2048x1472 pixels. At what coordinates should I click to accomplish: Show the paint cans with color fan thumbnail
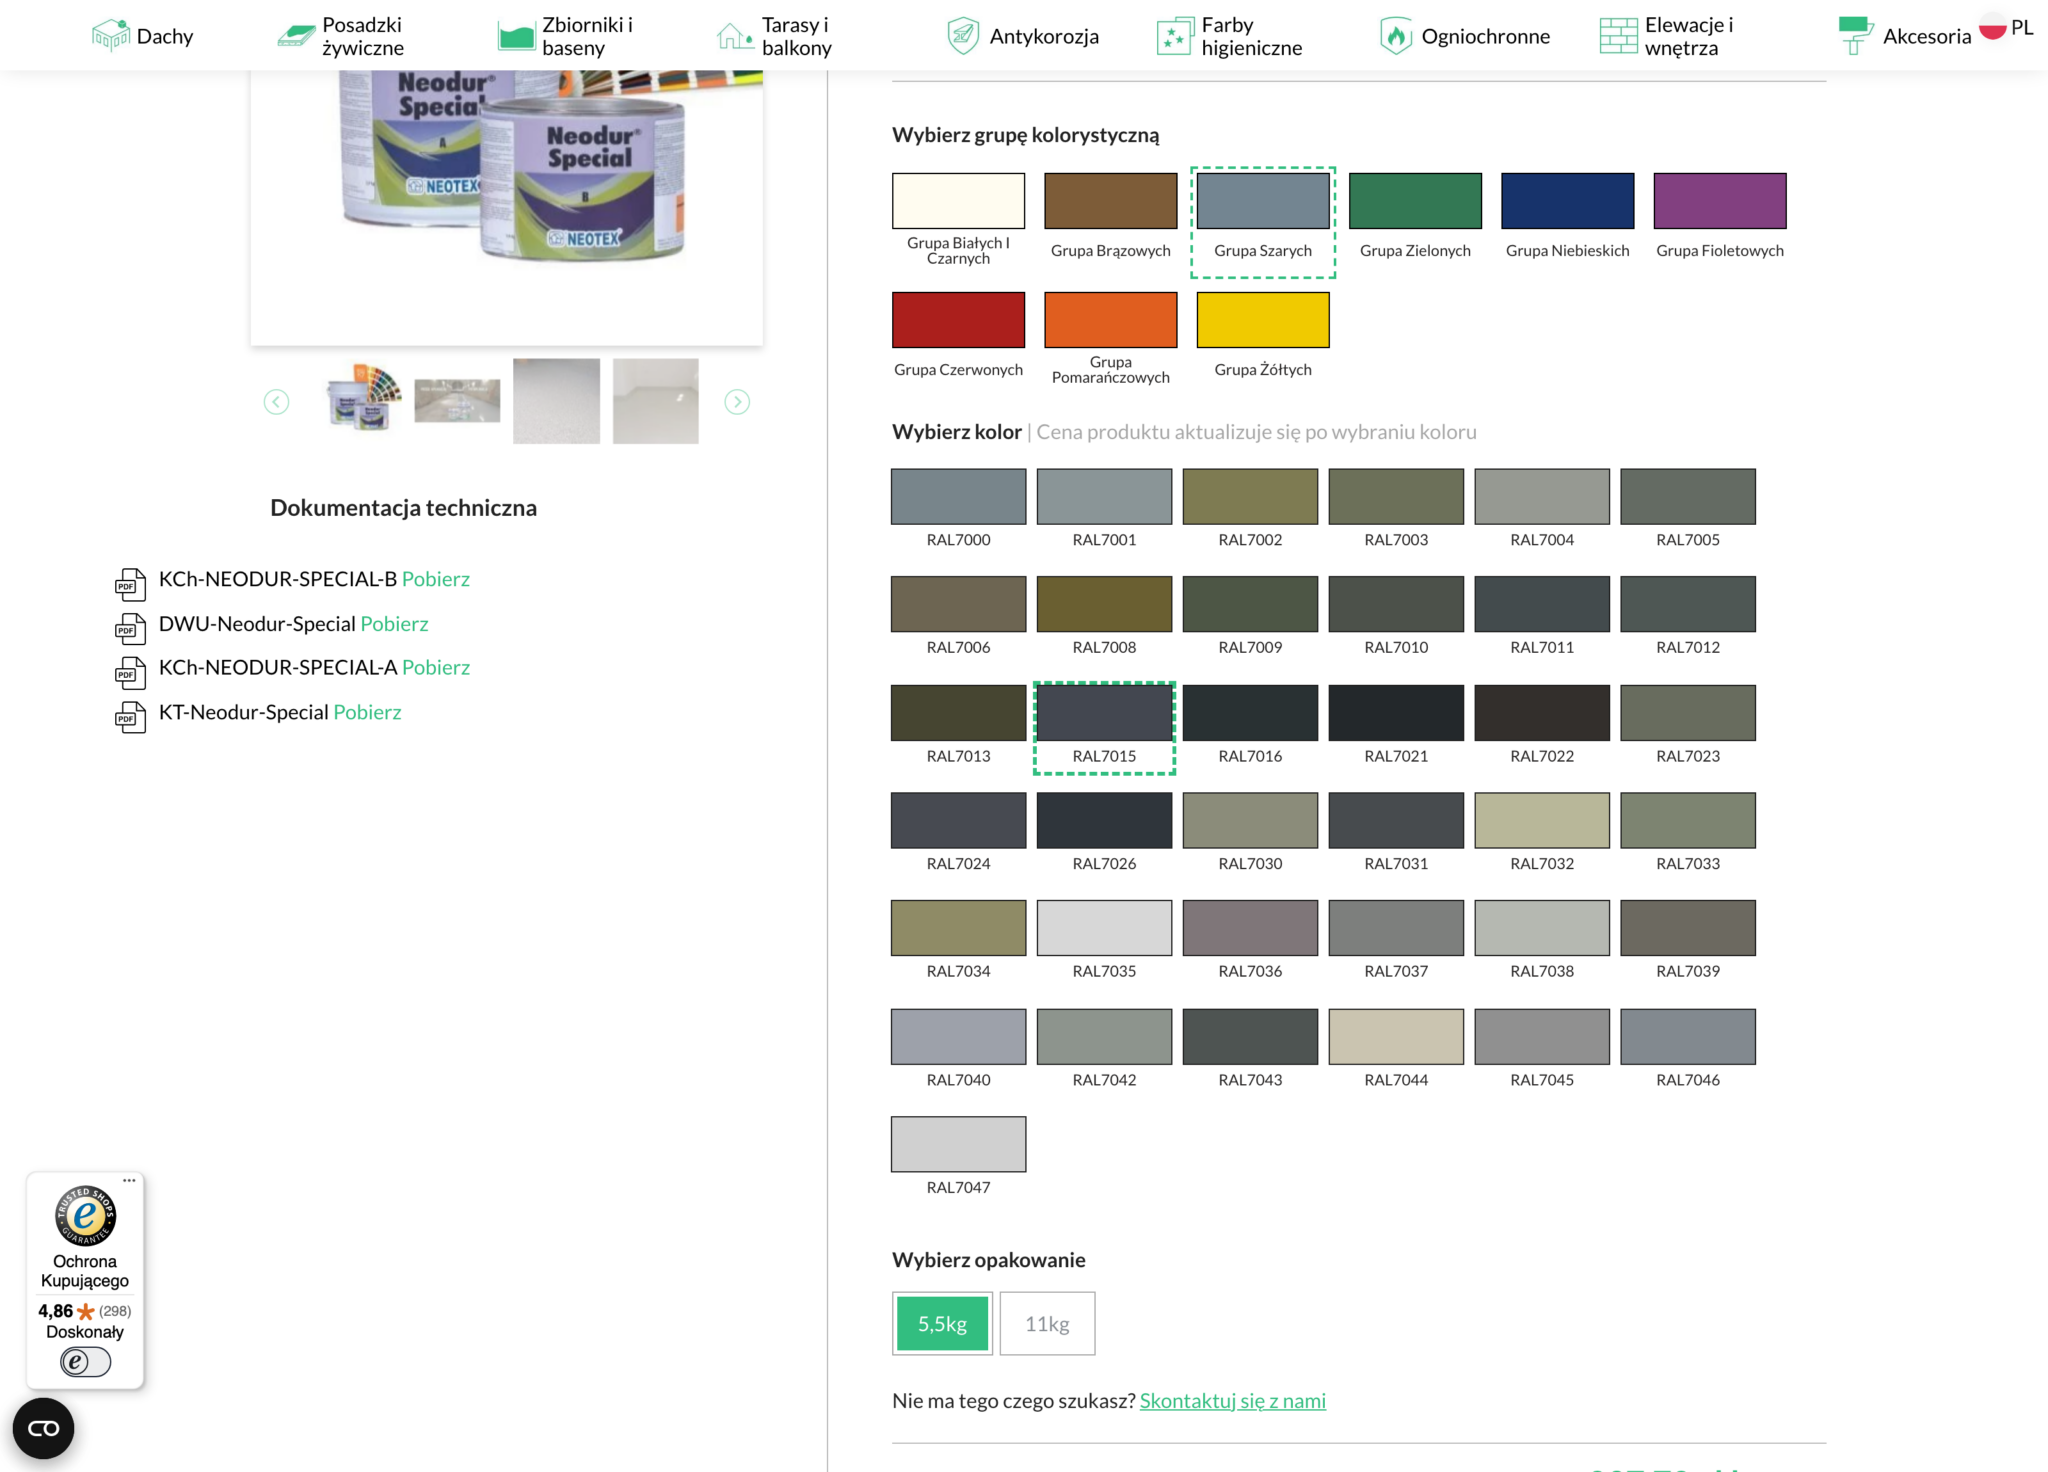[x=364, y=400]
